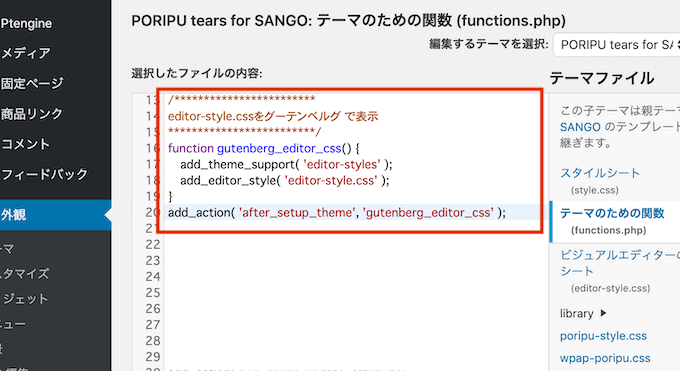The image size is (680, 371).
Task: Expand the library folder arrow
Action: [x=603, y=313]
